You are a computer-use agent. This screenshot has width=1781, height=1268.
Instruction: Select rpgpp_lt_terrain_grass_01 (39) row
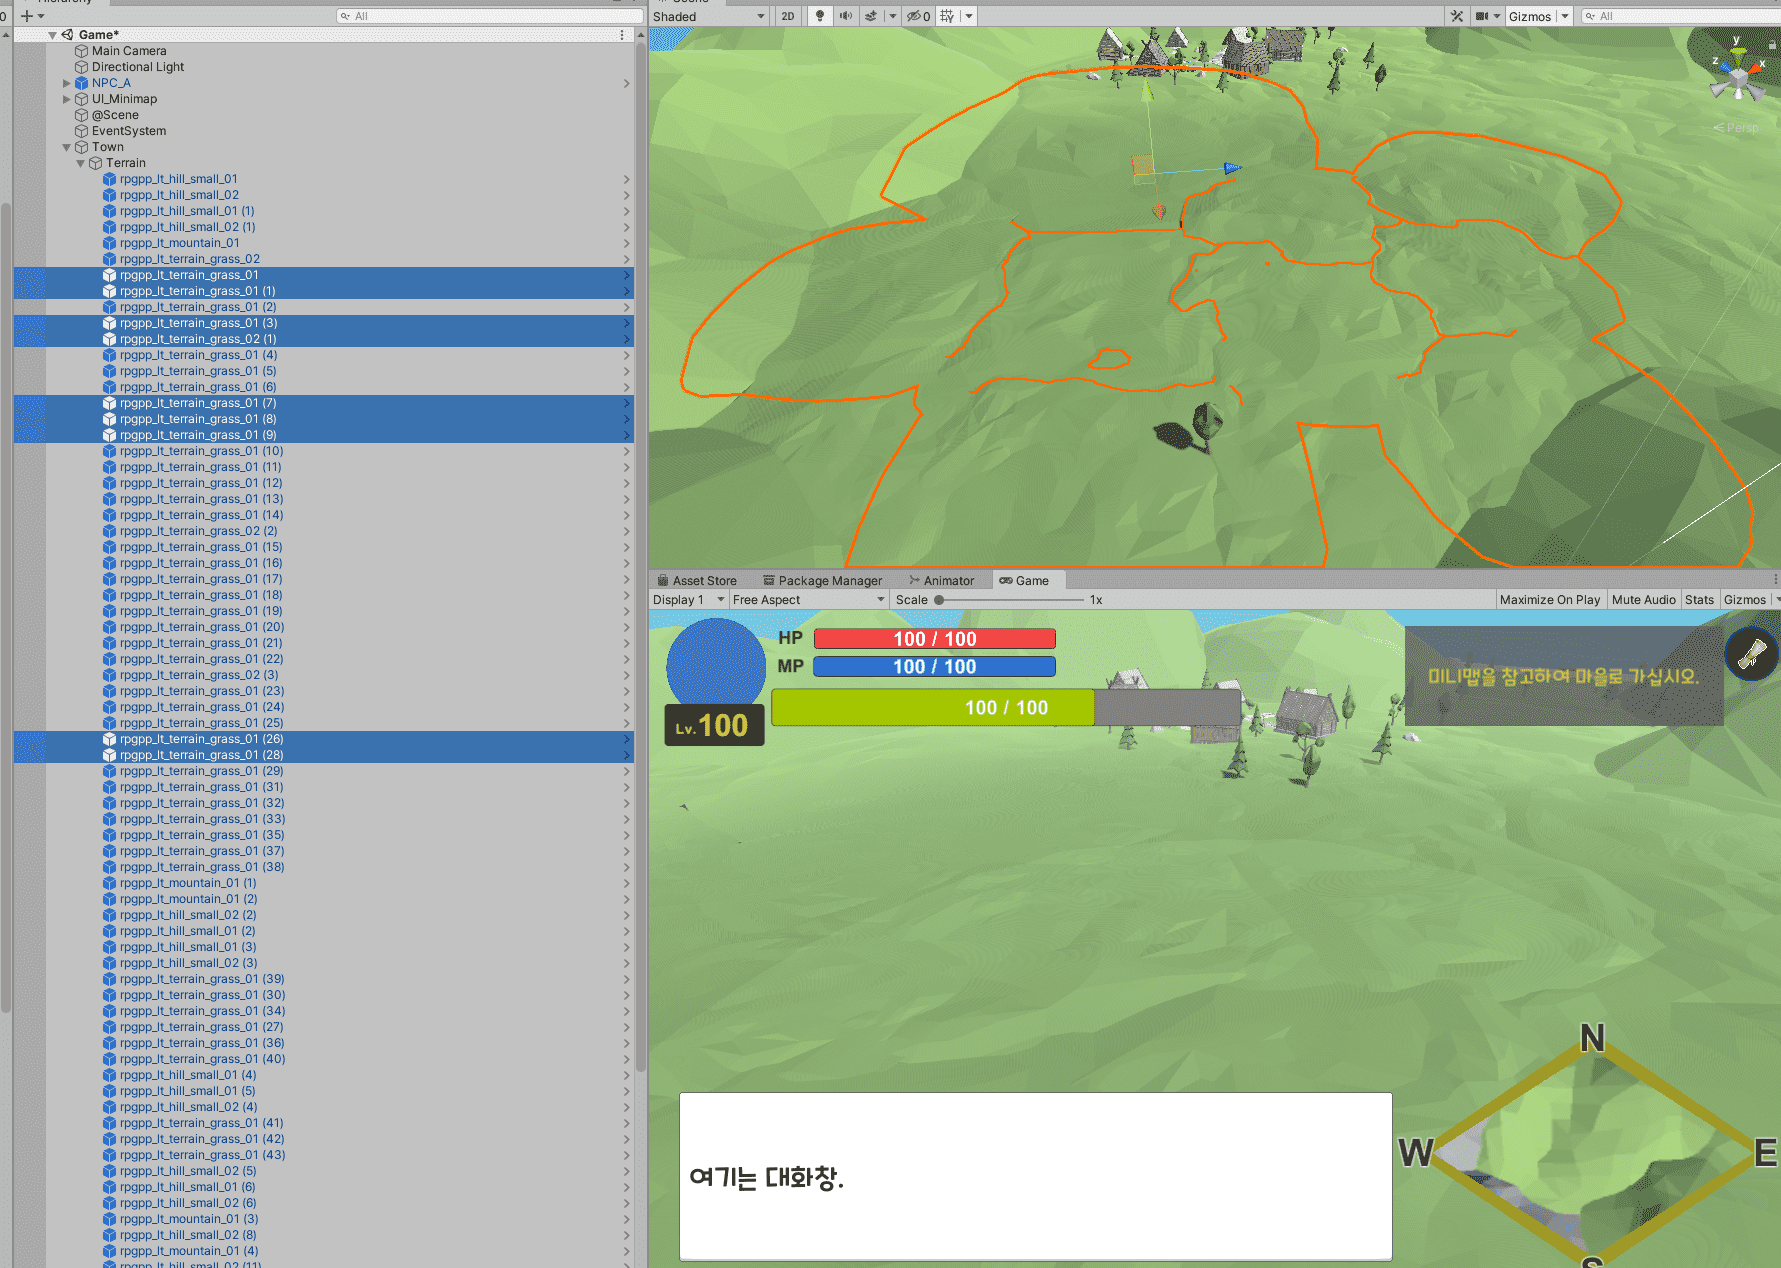coord(324,979)
